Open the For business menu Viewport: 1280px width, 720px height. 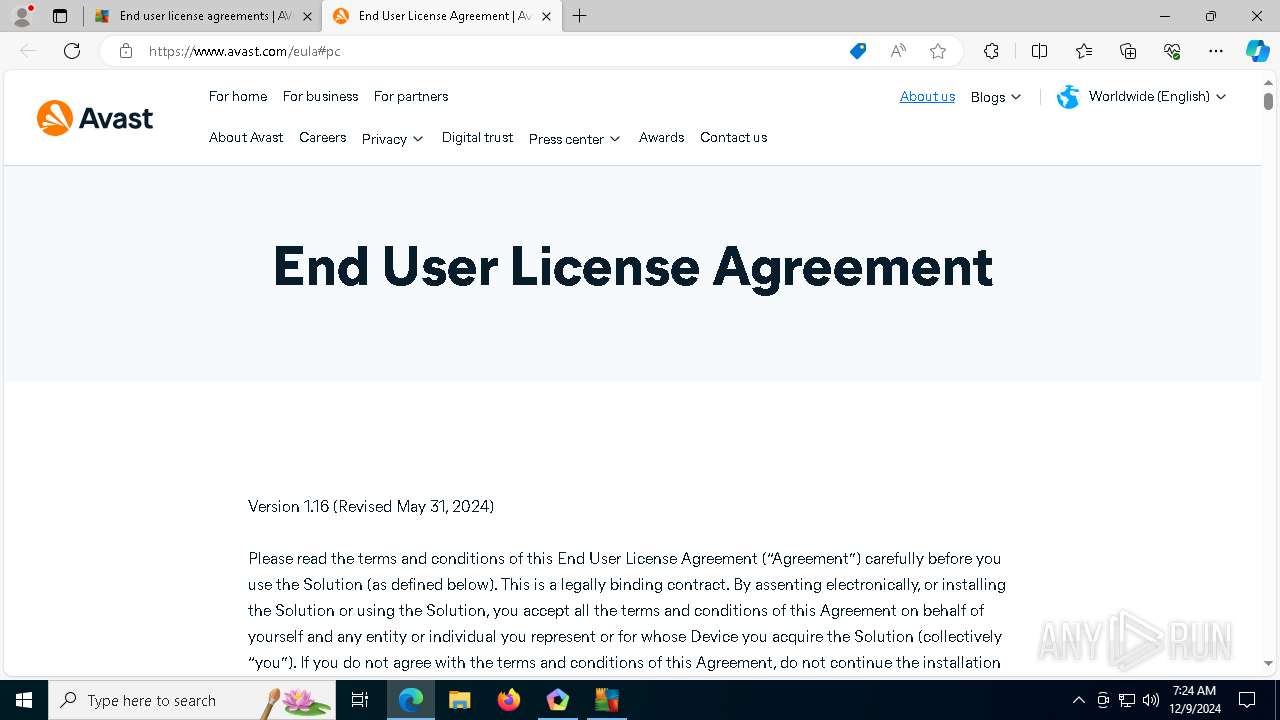(320, 96)
